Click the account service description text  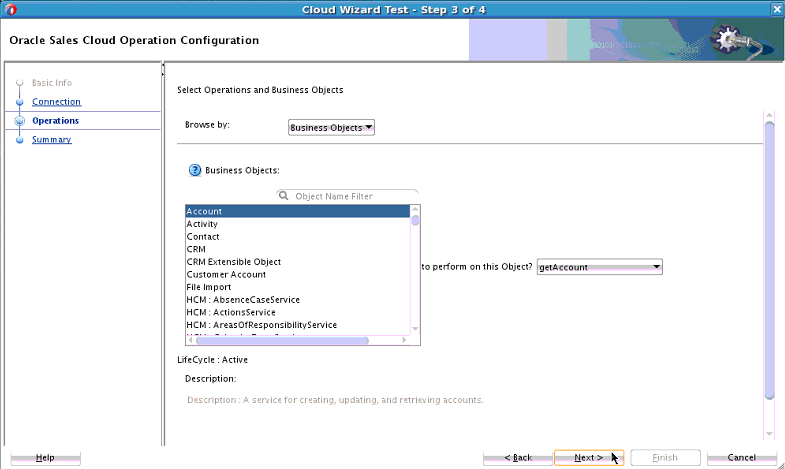coord(335,400)
